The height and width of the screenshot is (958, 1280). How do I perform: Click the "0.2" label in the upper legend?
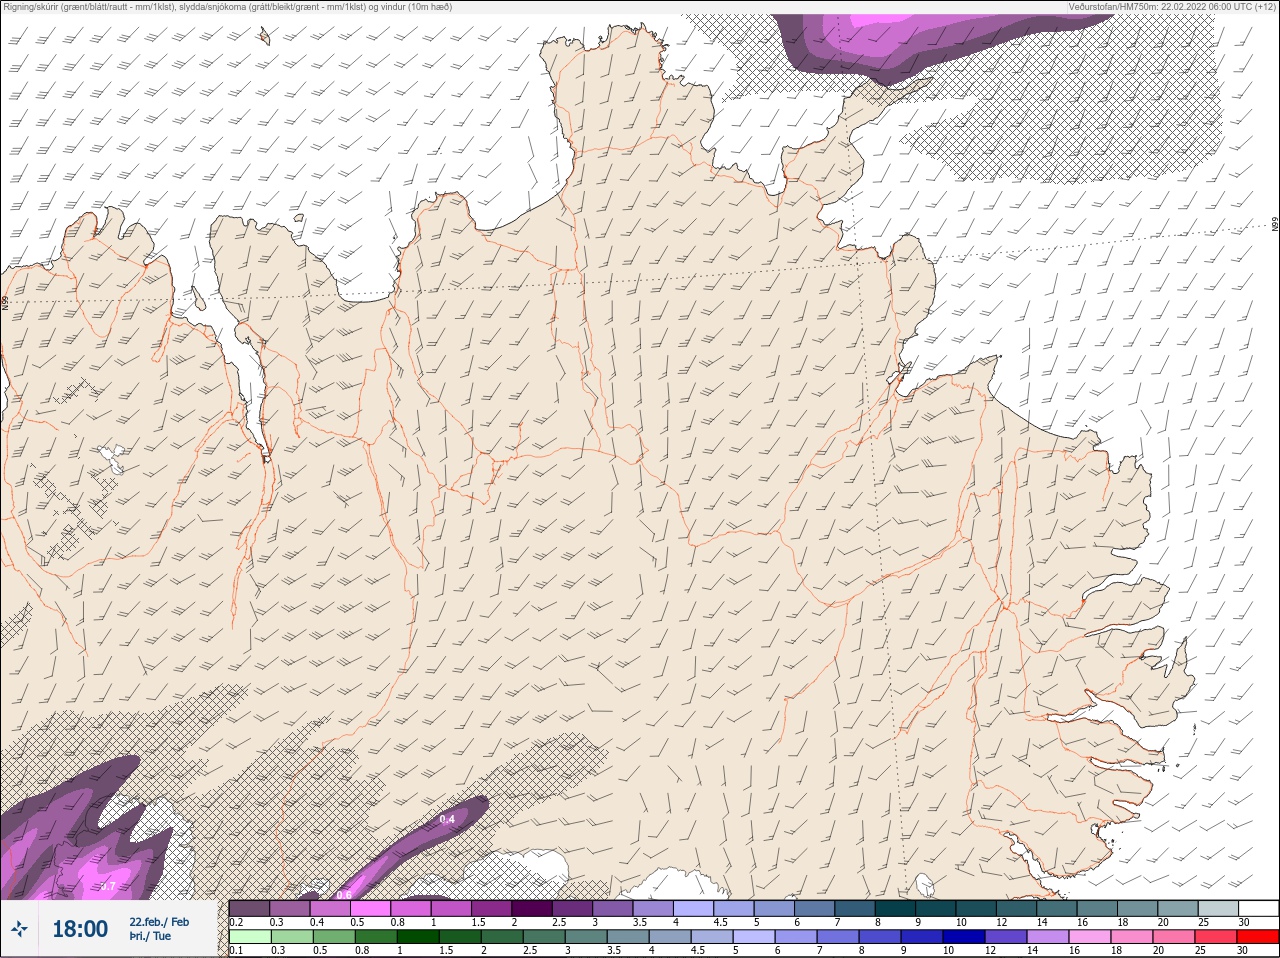coord(235,922)
